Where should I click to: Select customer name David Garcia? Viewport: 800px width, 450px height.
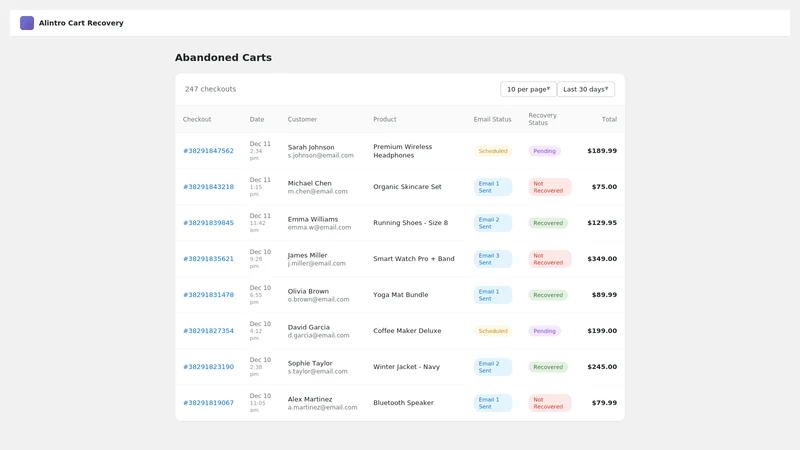click(x=309, y=327)
